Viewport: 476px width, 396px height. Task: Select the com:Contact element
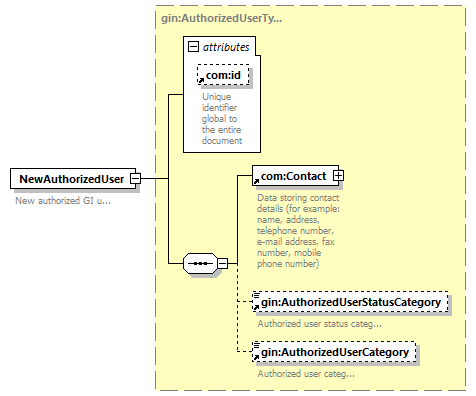(295, 175)
